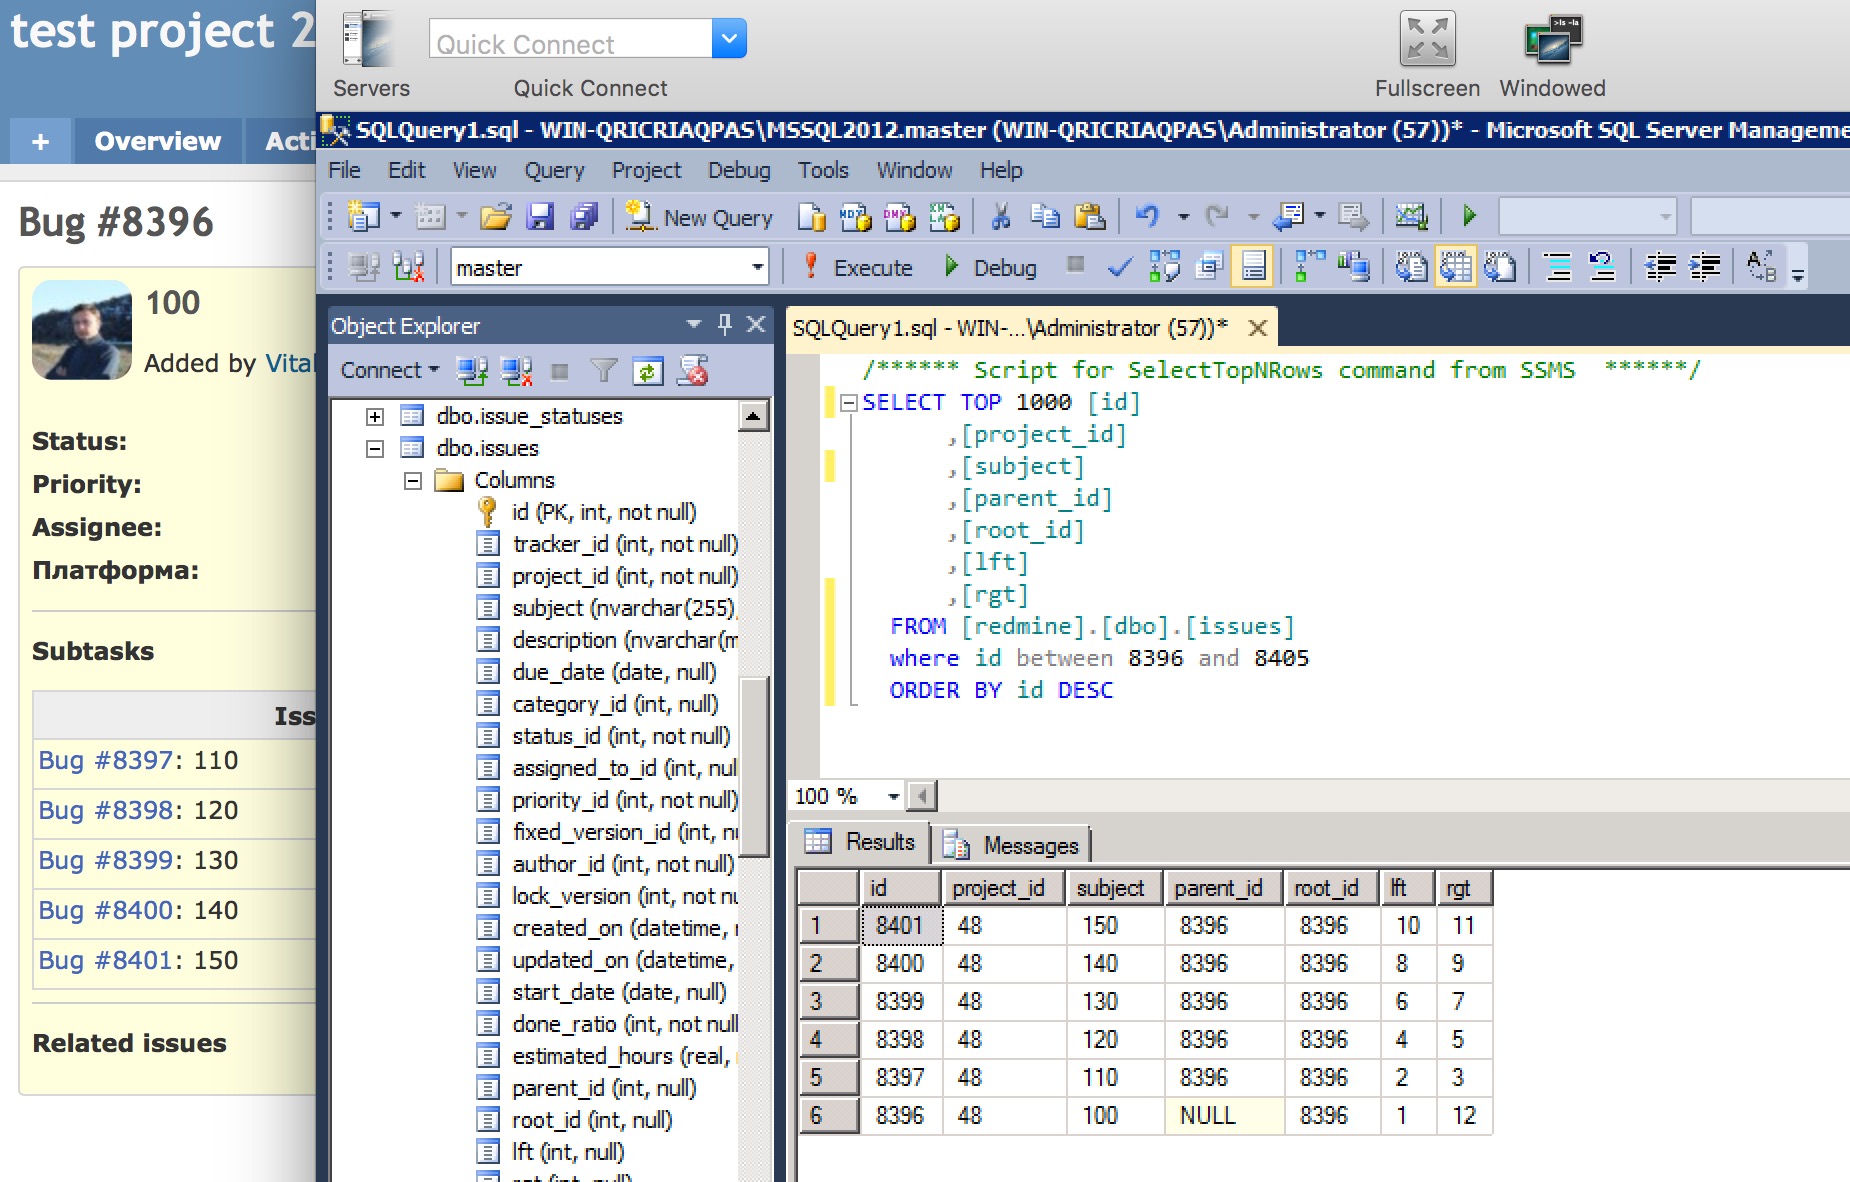Image resolution: width=1850 pixels, height=1182 pixels.
Task: Click the Decrease Indent icon
Action: (x=1661, y=267)
